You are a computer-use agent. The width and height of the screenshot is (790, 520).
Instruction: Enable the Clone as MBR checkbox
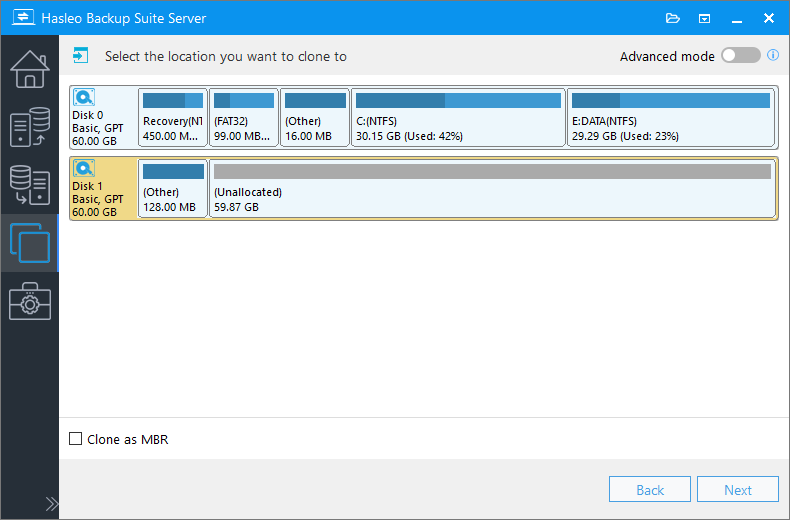tap(76, 439)
